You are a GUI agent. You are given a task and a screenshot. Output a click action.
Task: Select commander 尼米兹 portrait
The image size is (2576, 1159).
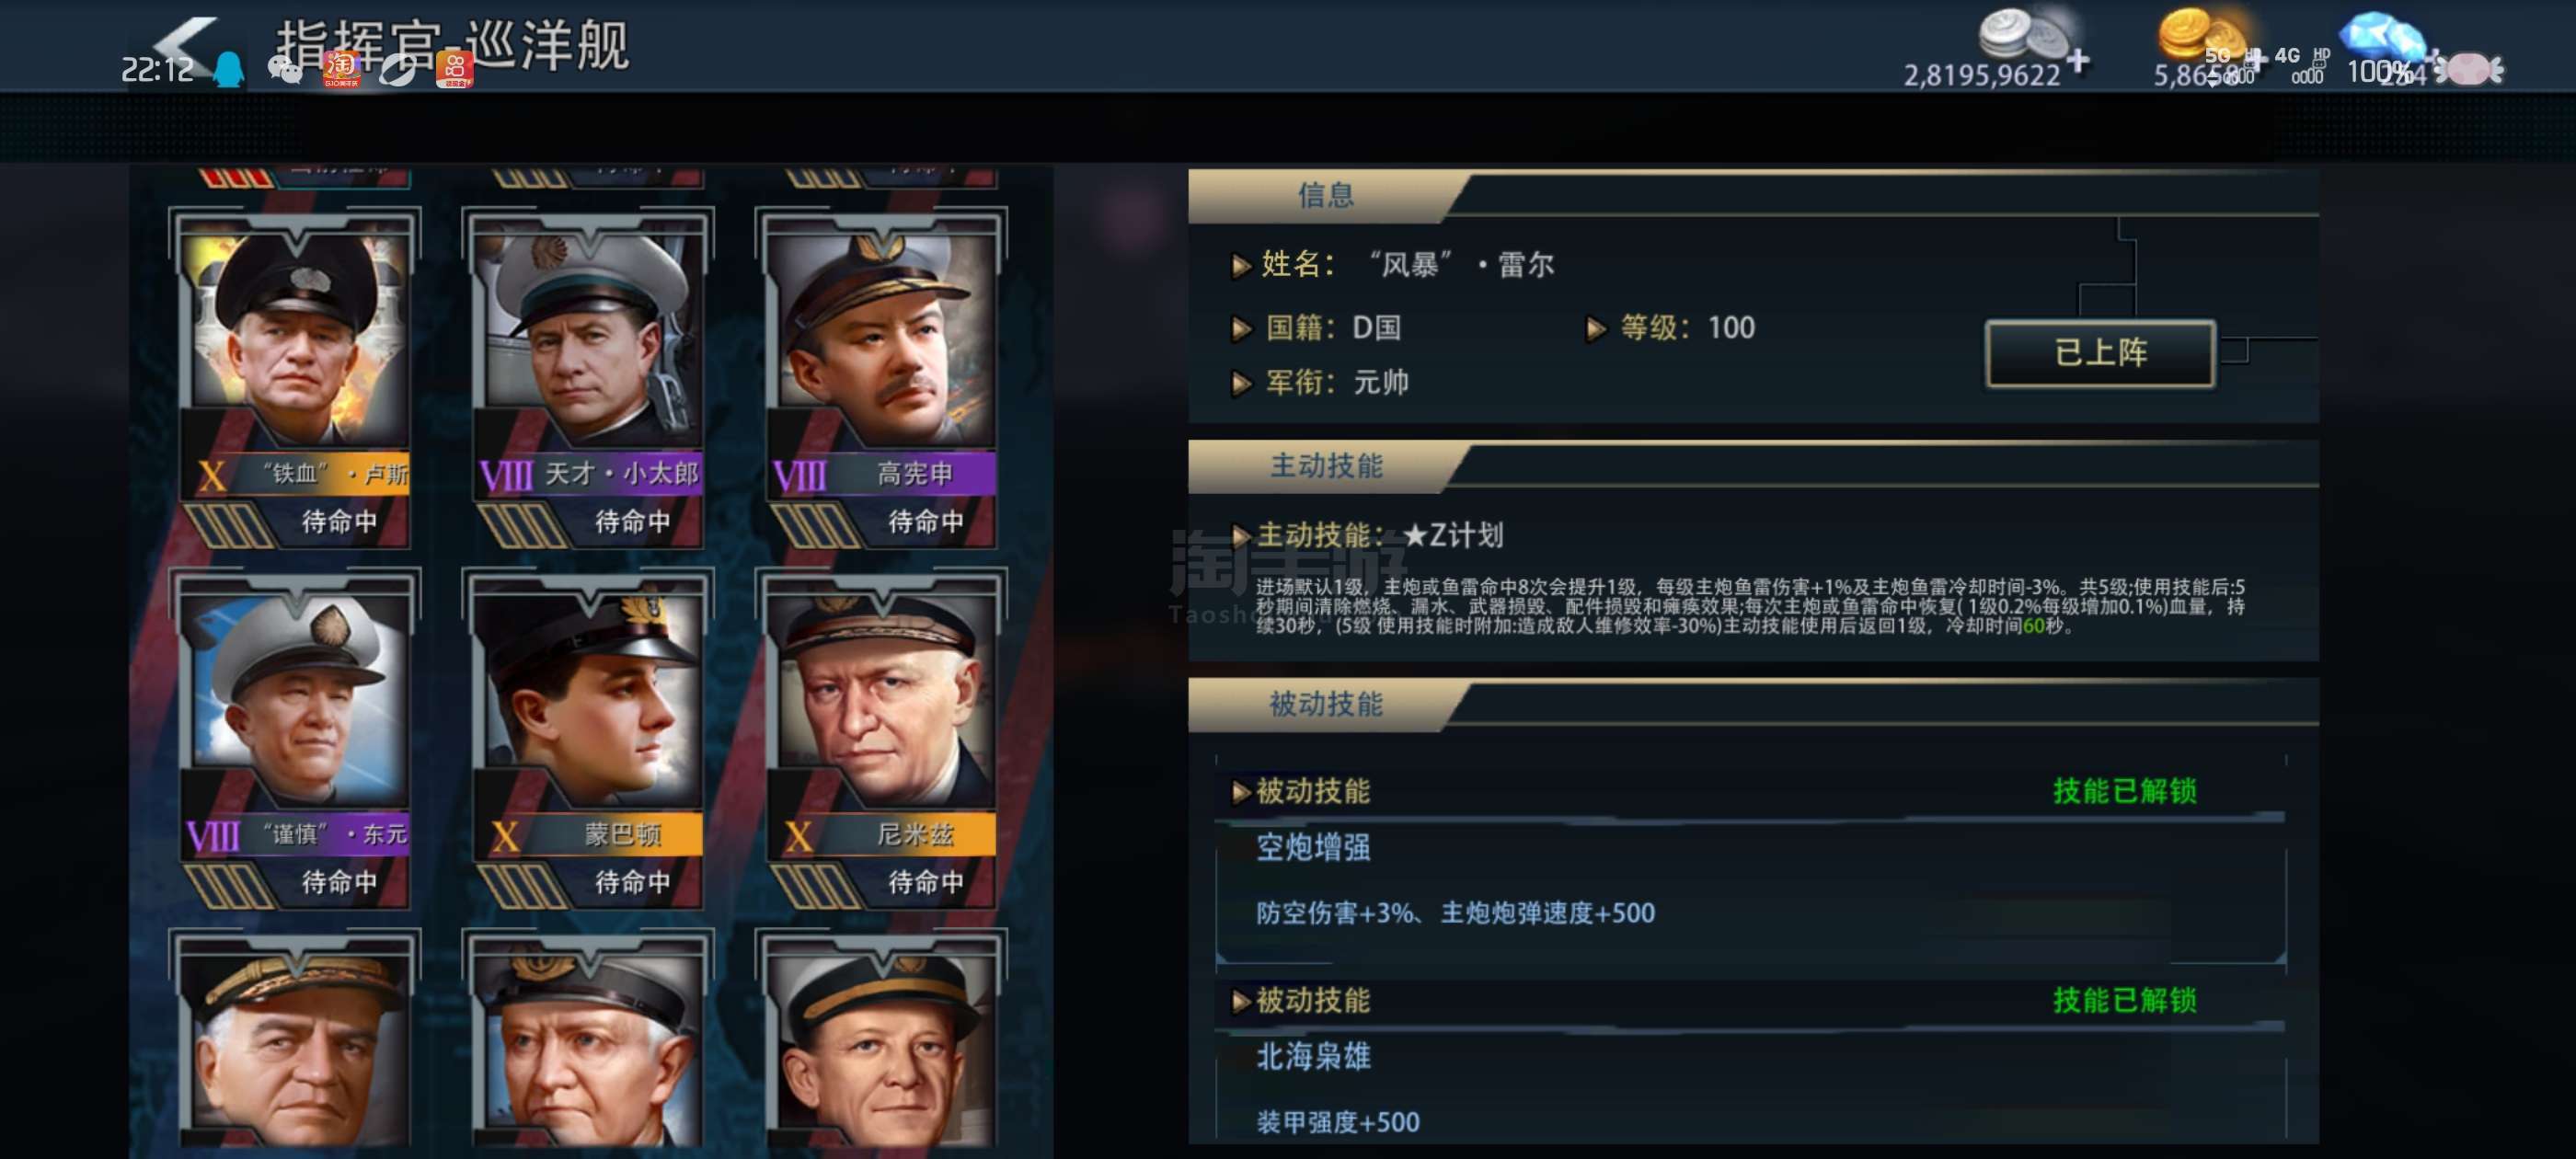click(881, 700)
